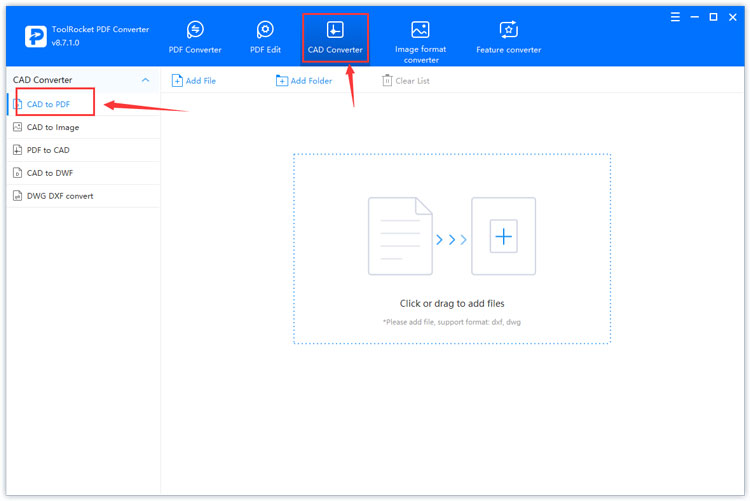This screenshot has height=501, width=750.
Task: Click the Image format converter picture icon
Action: point(420,30)
